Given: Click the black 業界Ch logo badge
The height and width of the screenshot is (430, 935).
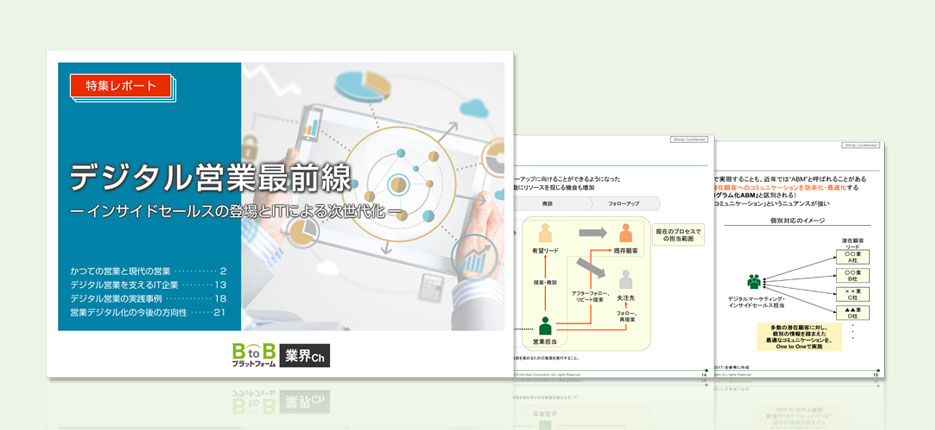Looking at the screenshot, I should [304, 355].
